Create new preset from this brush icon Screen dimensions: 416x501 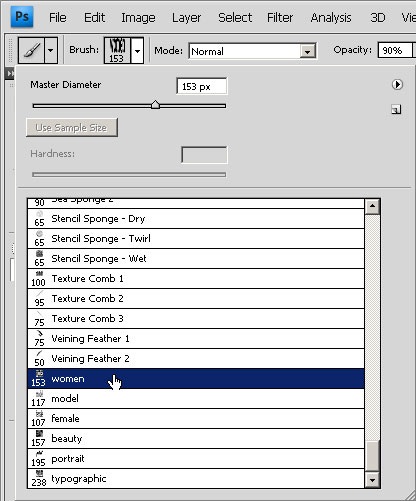(x=396, y=109)
